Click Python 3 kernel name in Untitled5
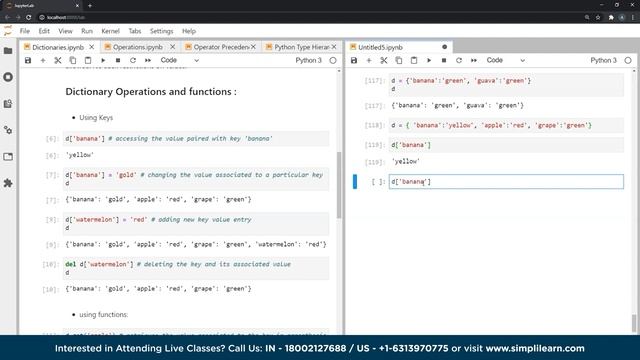The image size is (640, 360). pyautogui.click(x=603, y=60)
